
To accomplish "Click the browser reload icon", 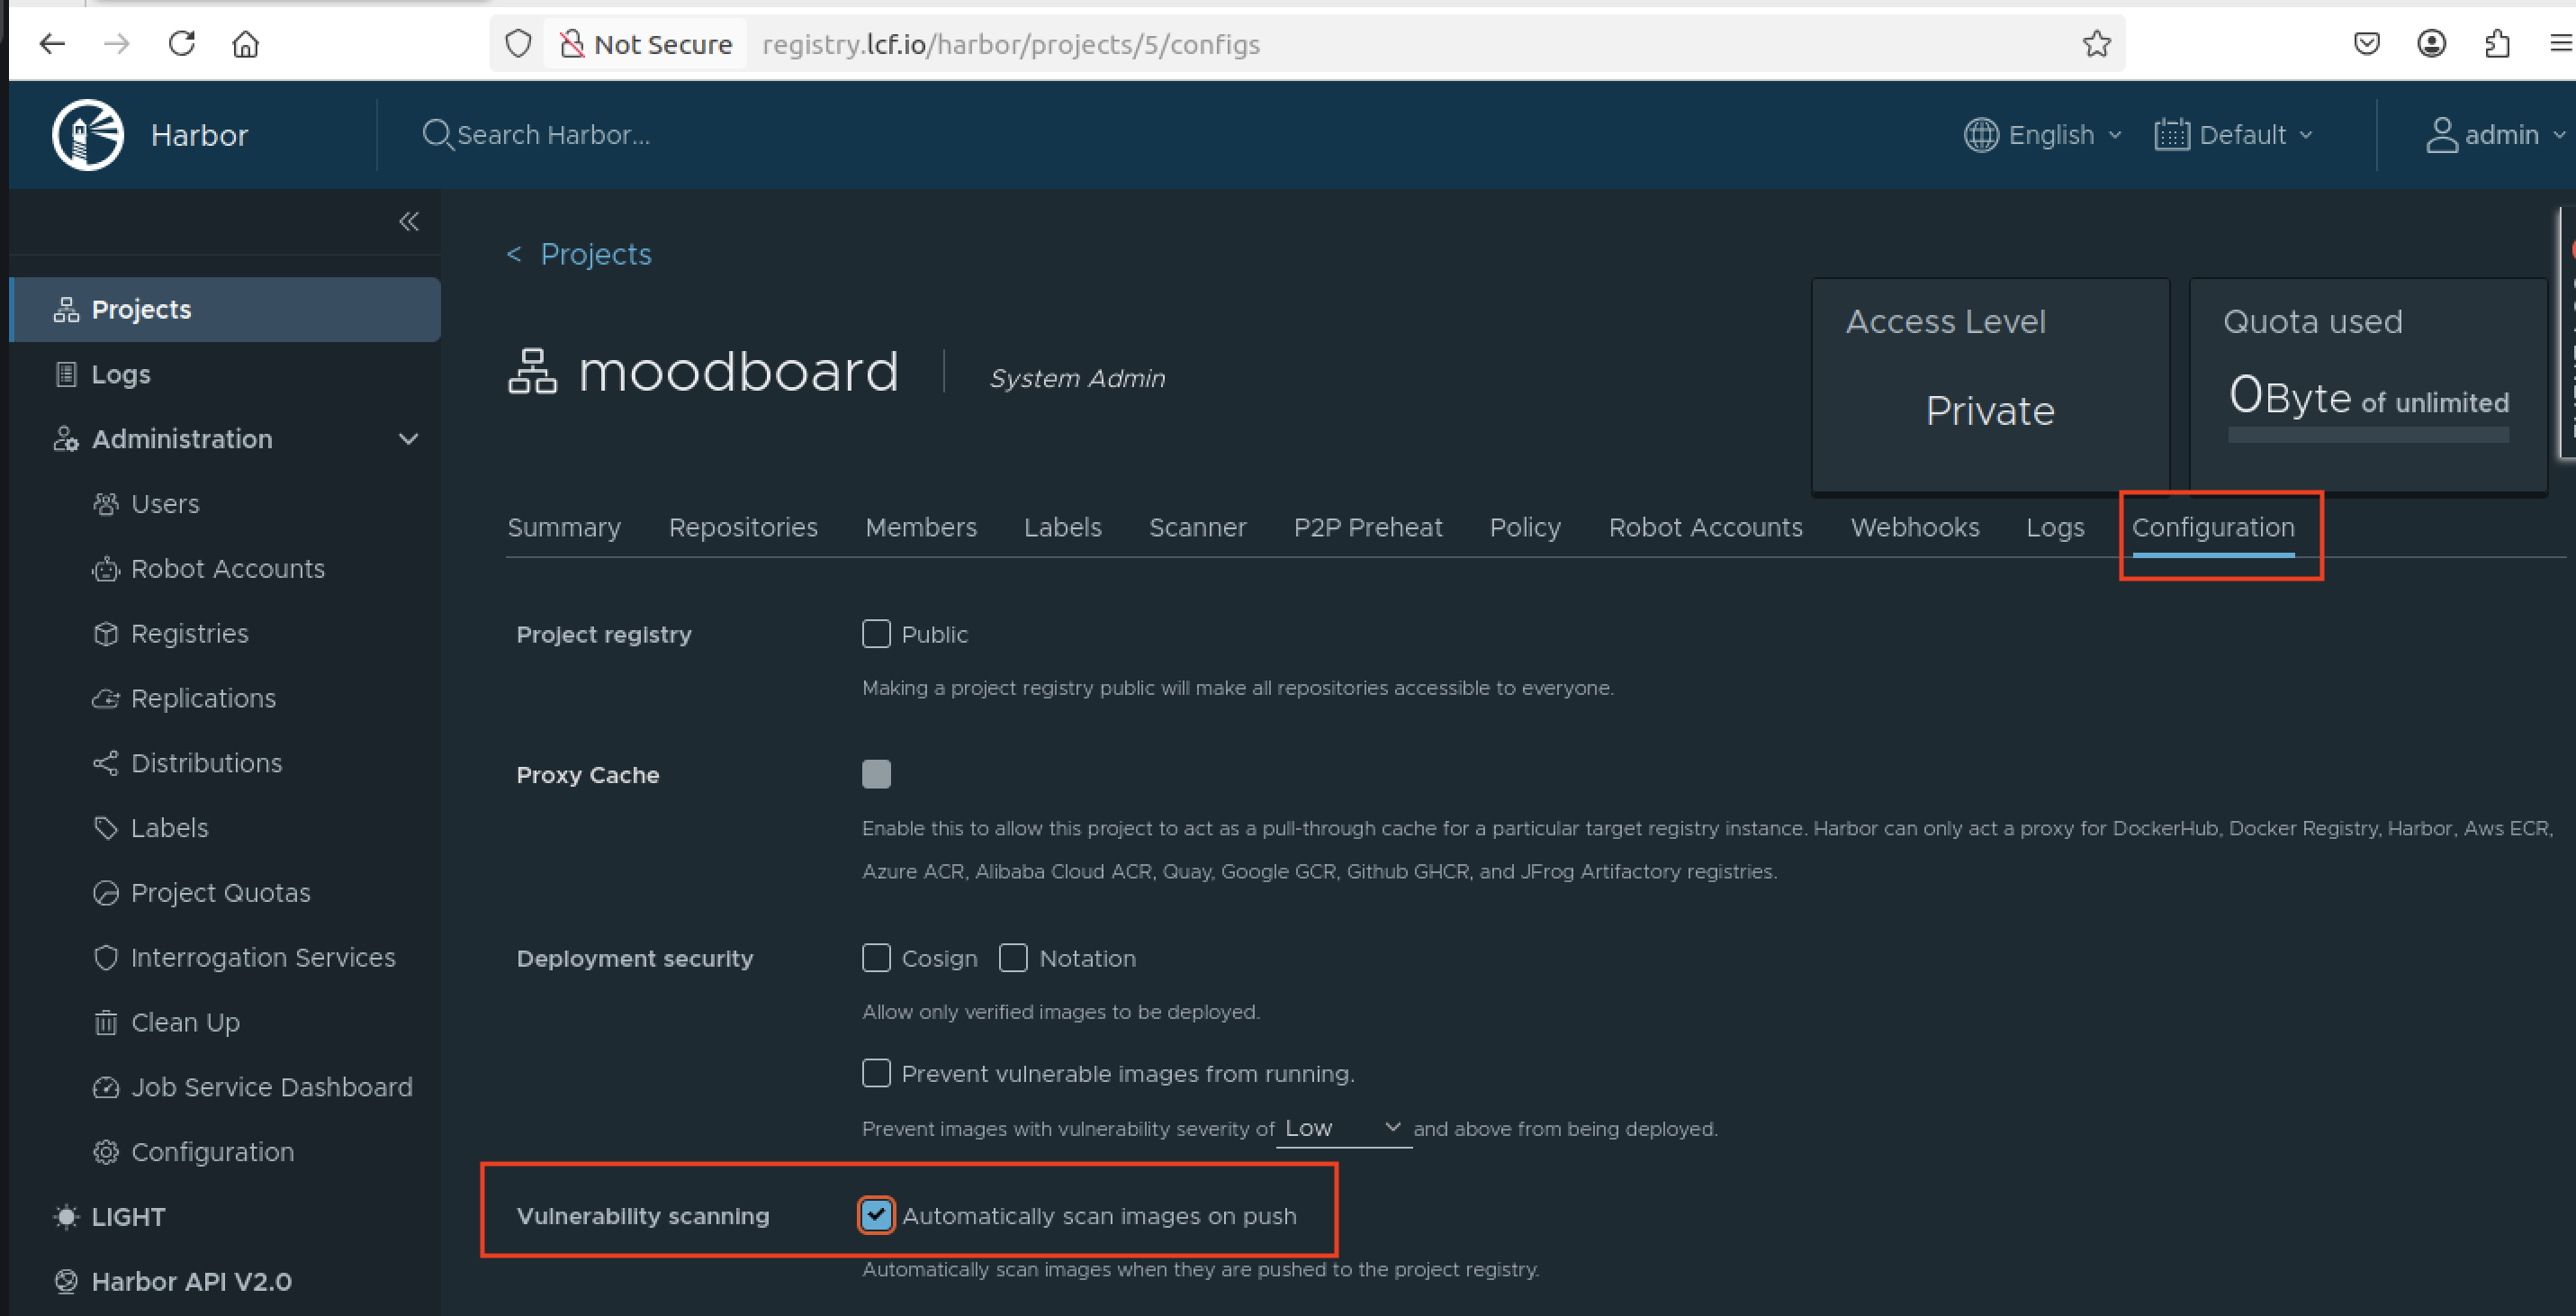I will pyautogui.click(x=182, y=44).
